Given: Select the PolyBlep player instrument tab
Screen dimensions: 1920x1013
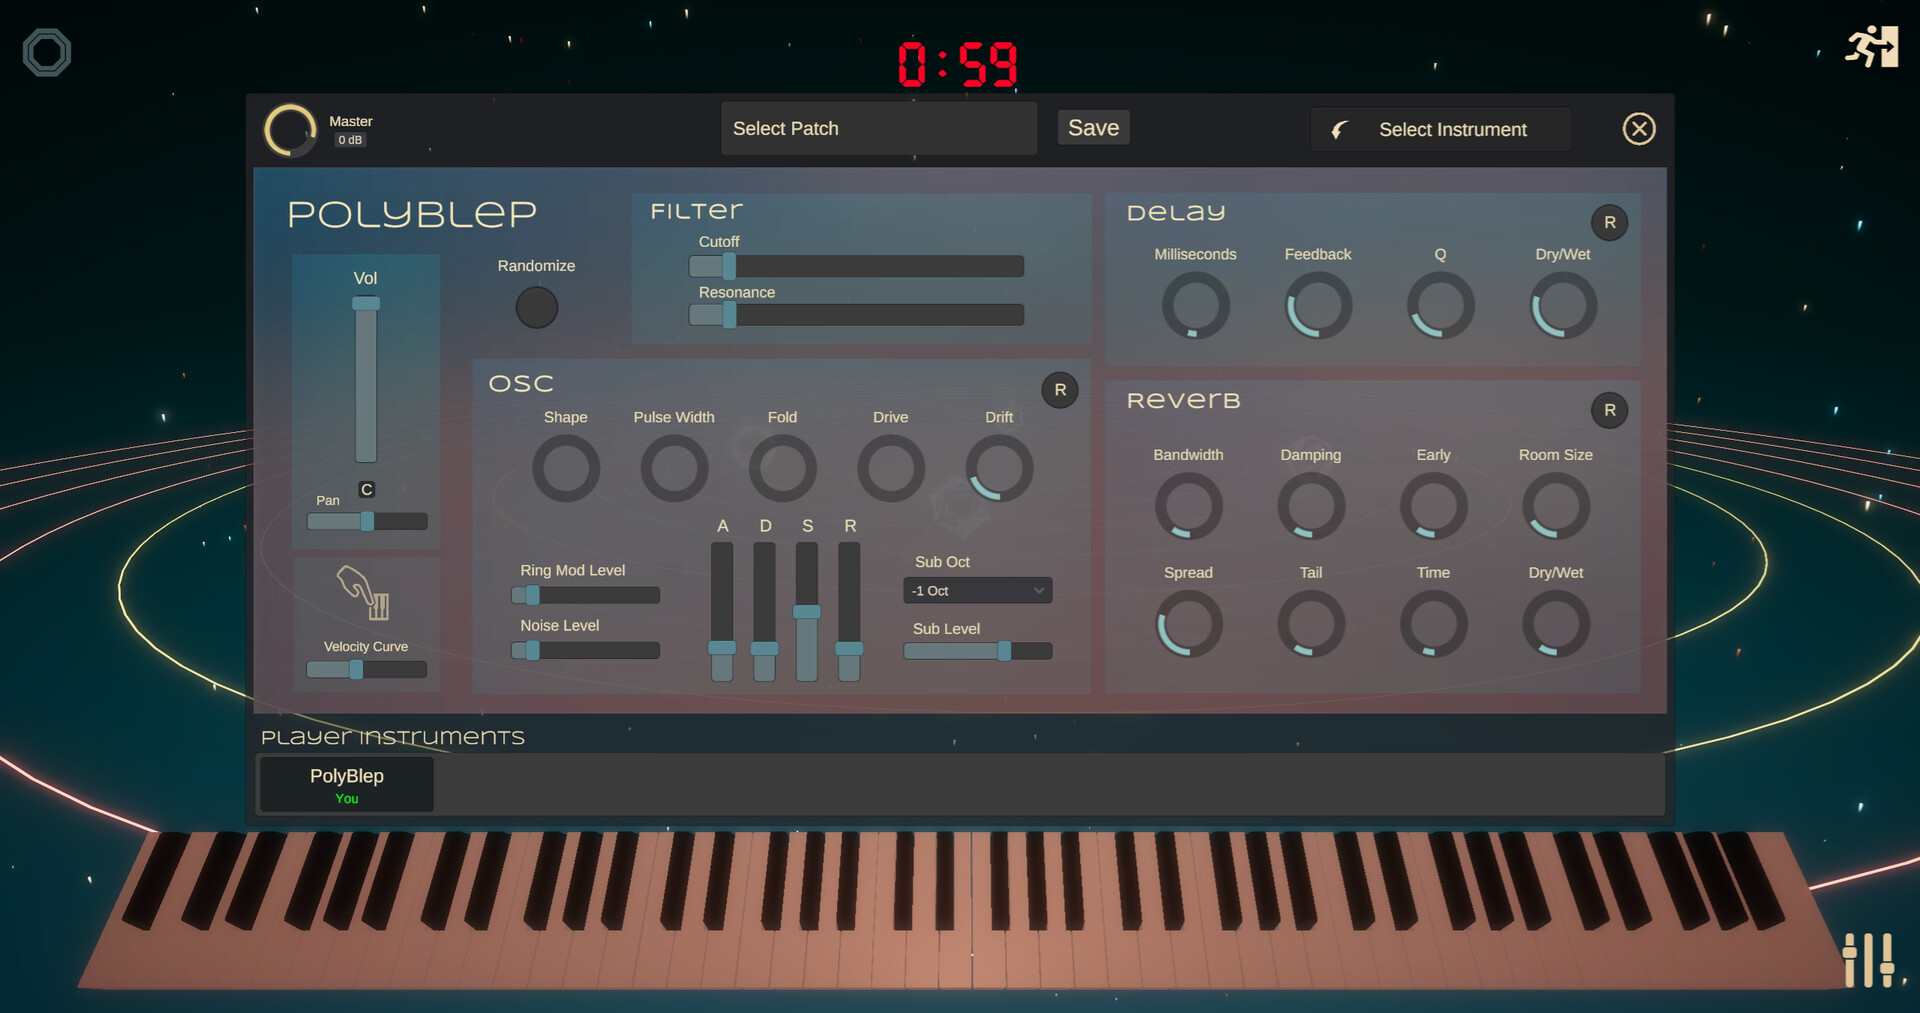Looking at the screenshot, I should 346,784.
